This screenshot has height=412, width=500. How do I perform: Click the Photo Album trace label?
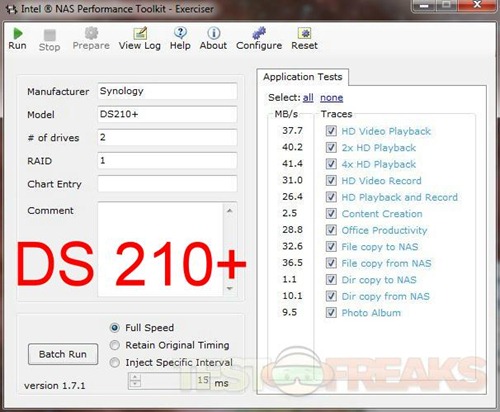coord(371,313)
